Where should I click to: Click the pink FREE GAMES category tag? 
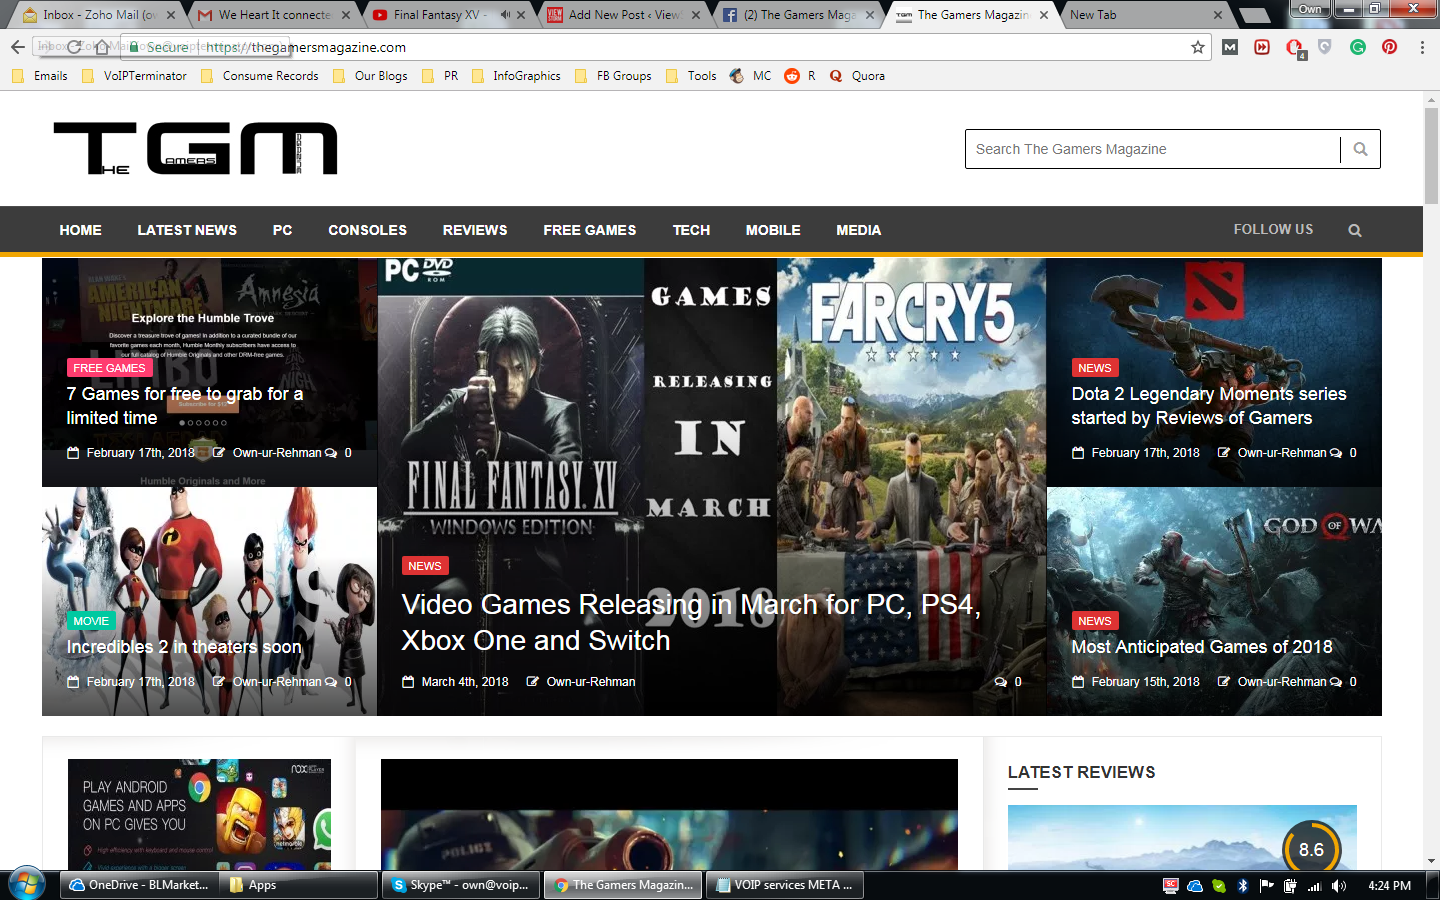click(x=109, y=368)
